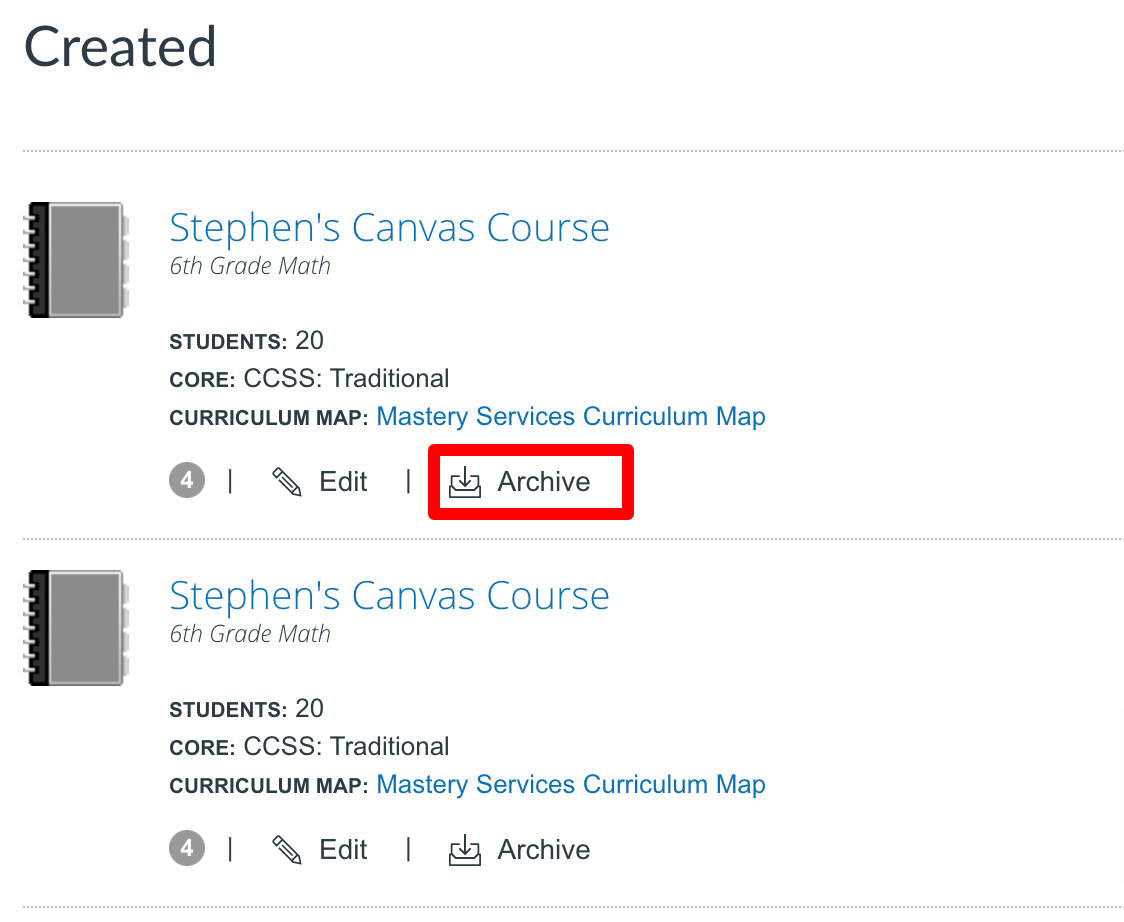Click the first course's 6th Grade Math subtitle
The height and width of the screenshot is (922, 1124).
[250, 266]
